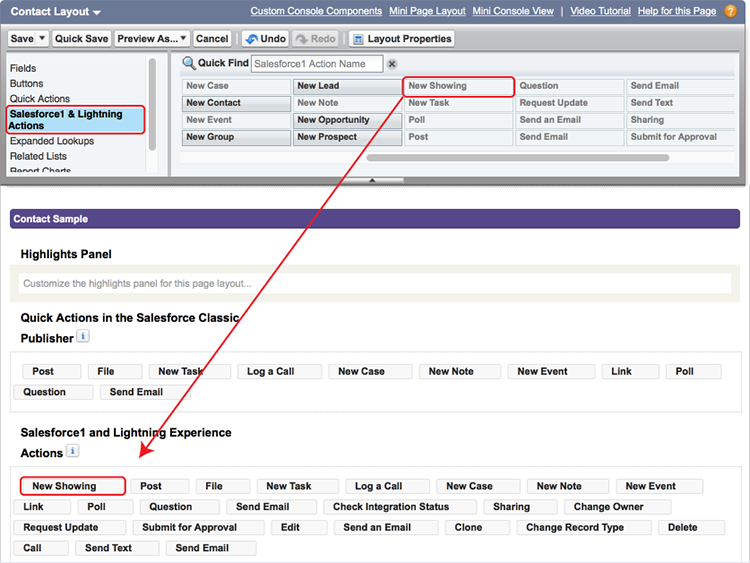
Task: Select Send an Email in Lightning Actions
Action: tap(386, 528)
